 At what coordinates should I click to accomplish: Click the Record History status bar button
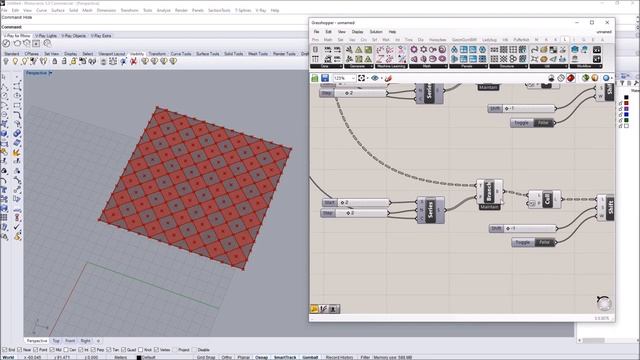(x=339, y=357)
